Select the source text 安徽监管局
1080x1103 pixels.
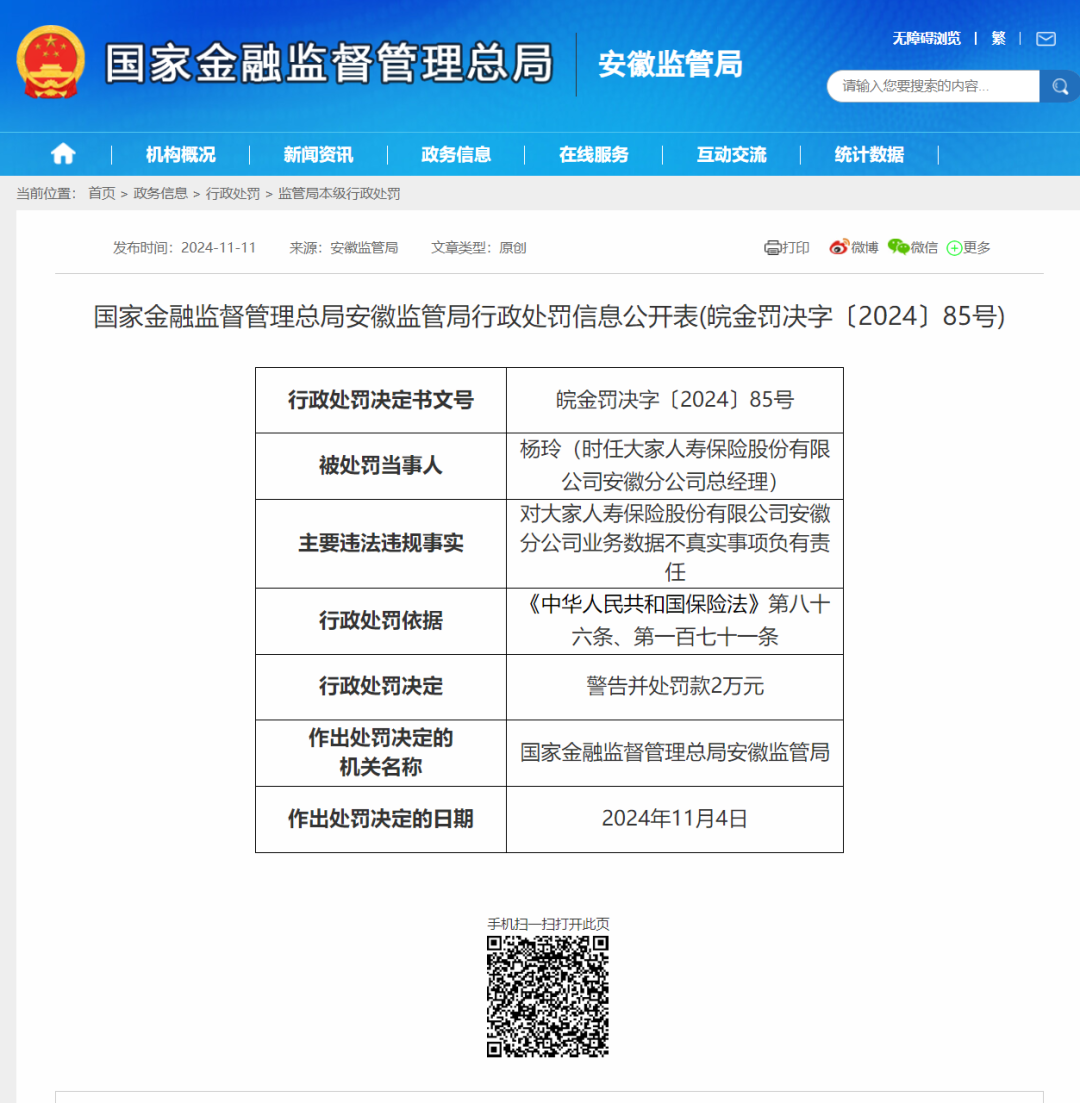tap(364, 248)
